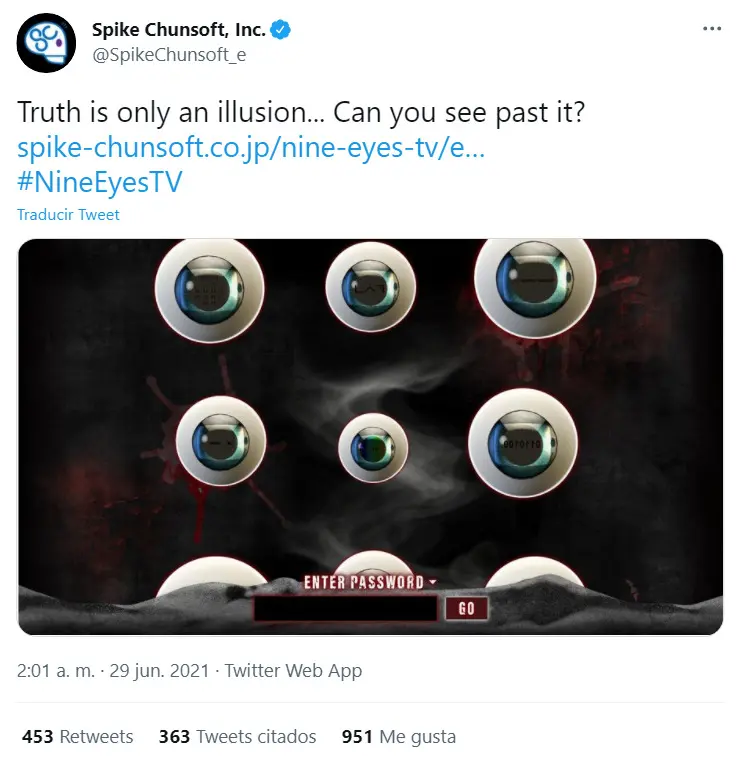Open the three-dot more options menu
The width and height of the screenshot is (741, 764).
pos(712,29)
